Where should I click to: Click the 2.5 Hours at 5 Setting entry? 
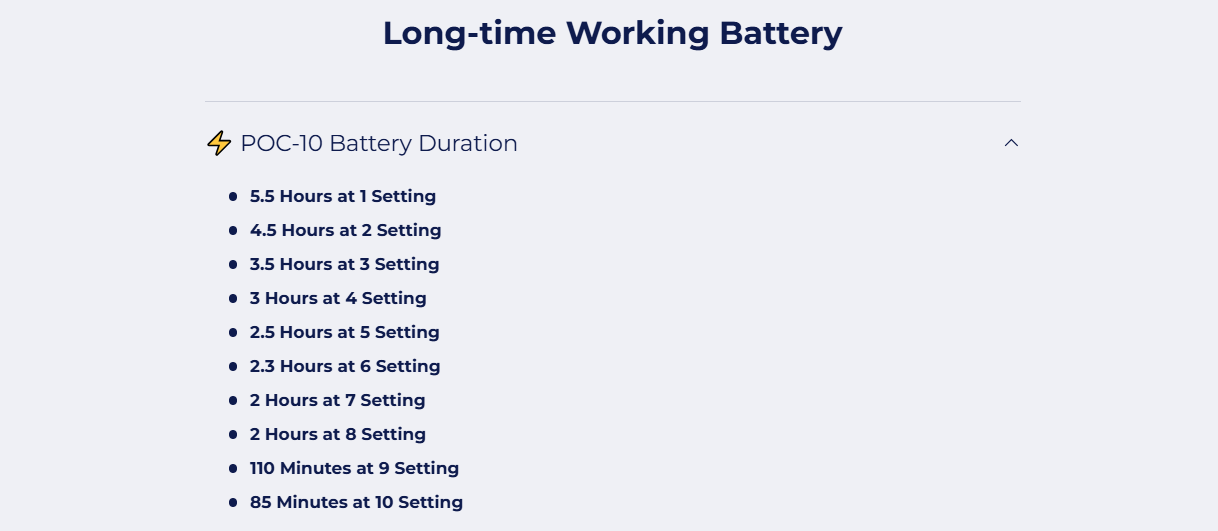(344, 332)
